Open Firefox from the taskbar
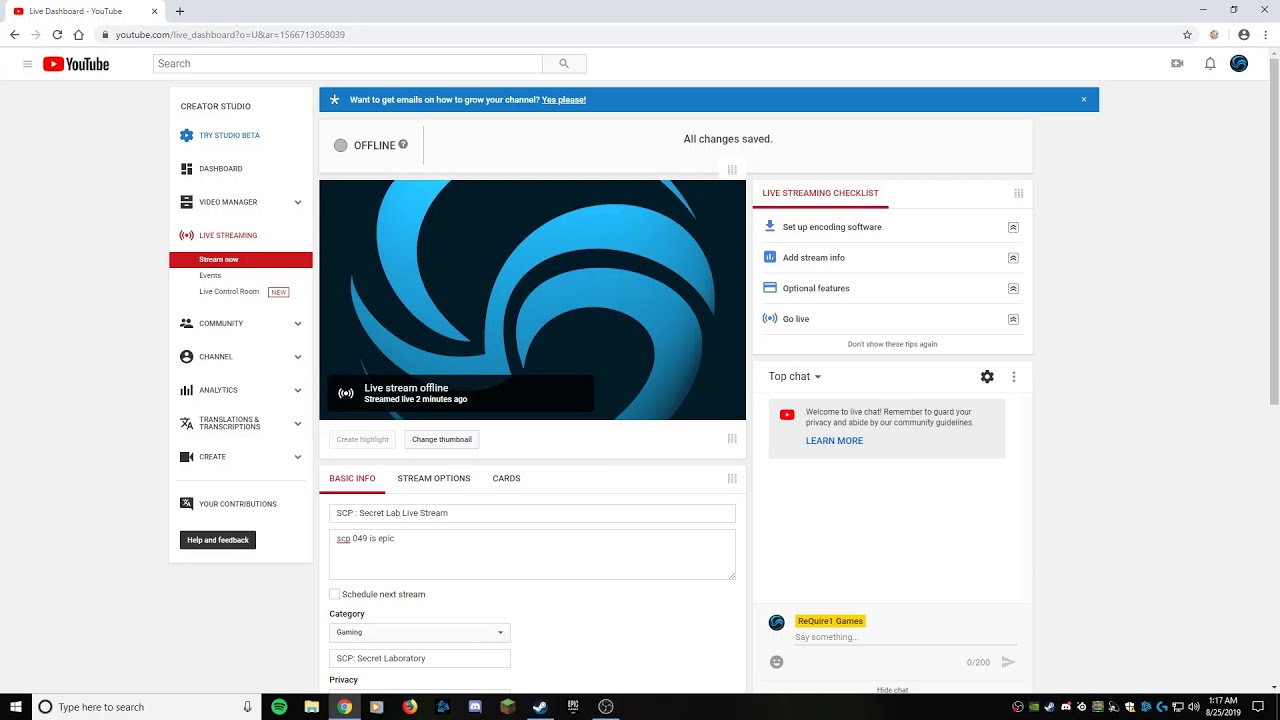Screen dimensions: 1280x720 pos(410,707)
